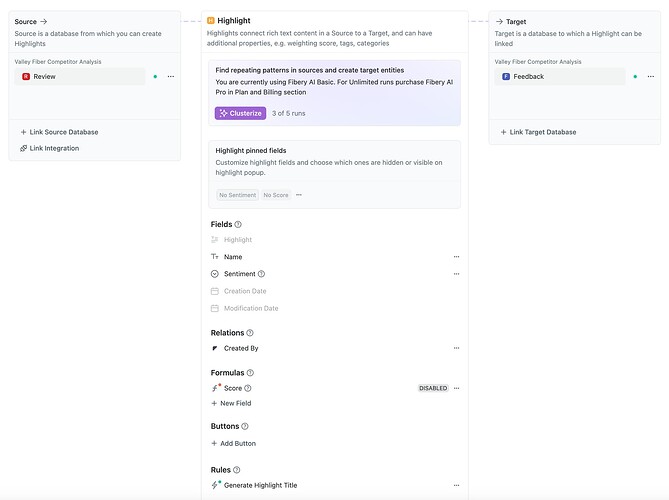Click the Clusterize AI button
Screen dimensions: 669x500
click(x=240, y=113)
